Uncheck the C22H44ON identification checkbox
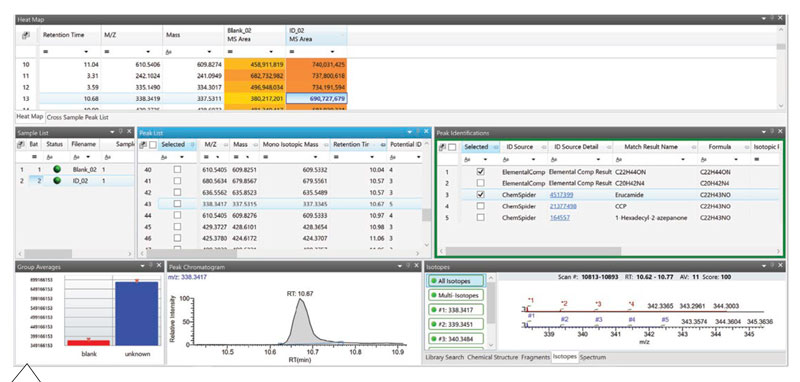 pyautogui.click(x=480, y=172)
